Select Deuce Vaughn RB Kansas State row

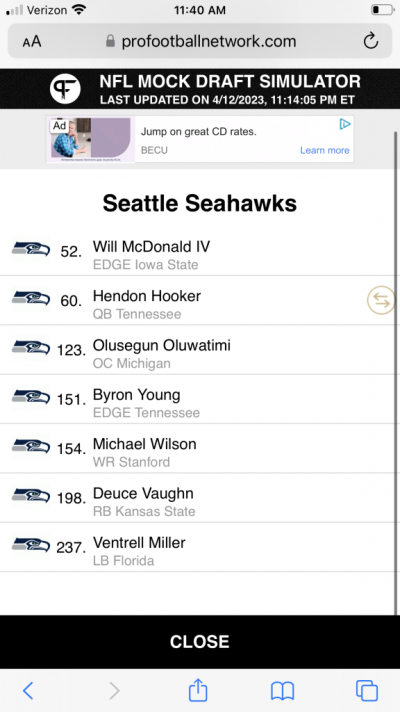point(198,498)
